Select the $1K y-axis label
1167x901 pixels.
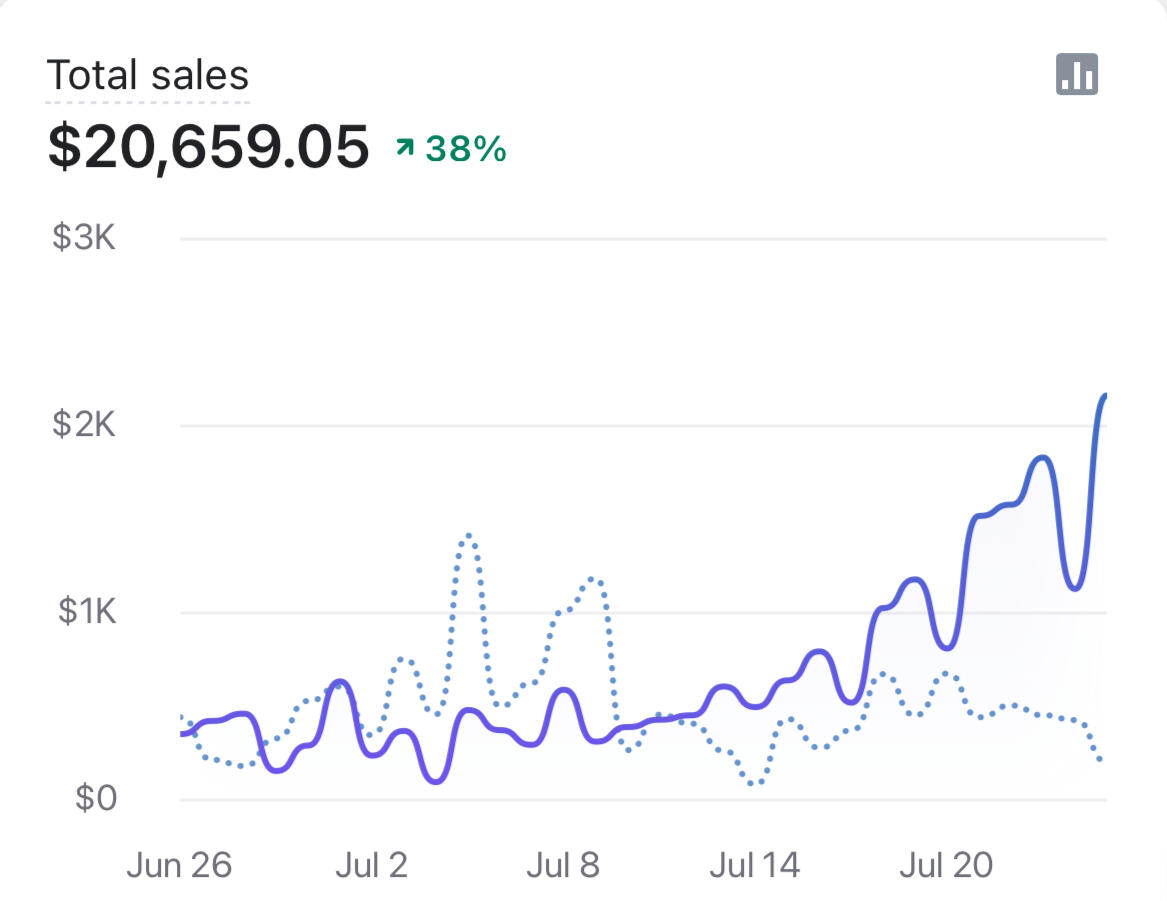coord(84,612)
